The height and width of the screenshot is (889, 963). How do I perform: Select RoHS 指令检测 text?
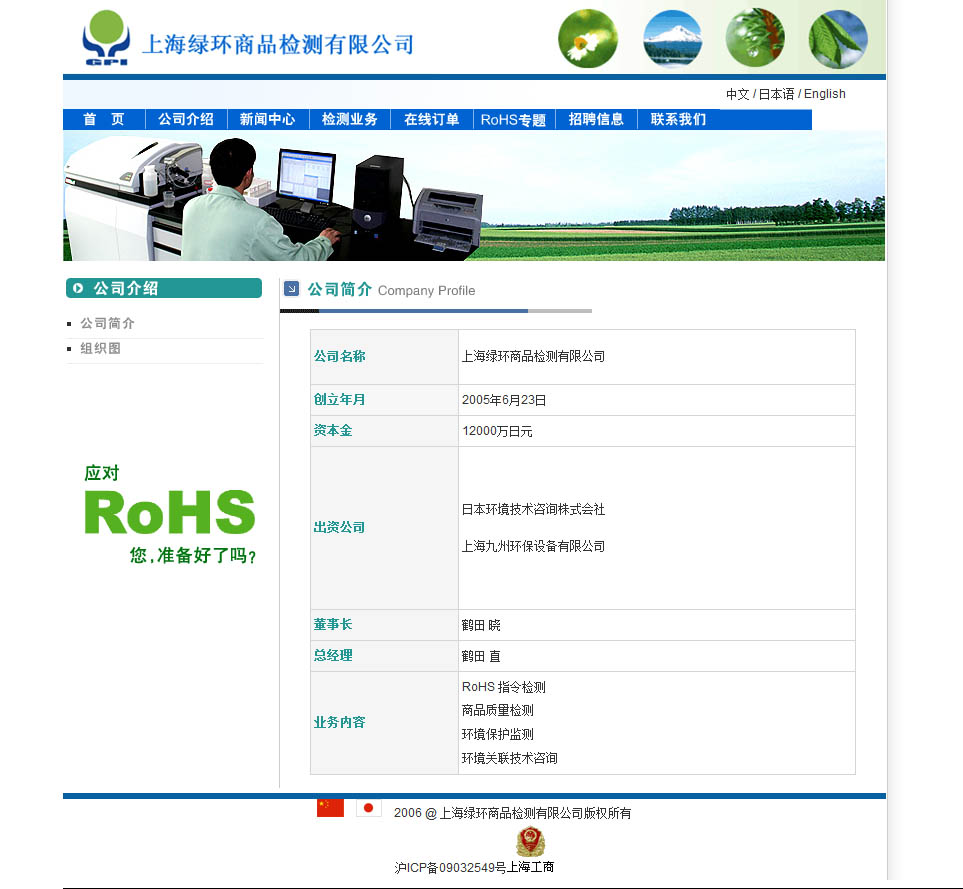pos(504,687)
